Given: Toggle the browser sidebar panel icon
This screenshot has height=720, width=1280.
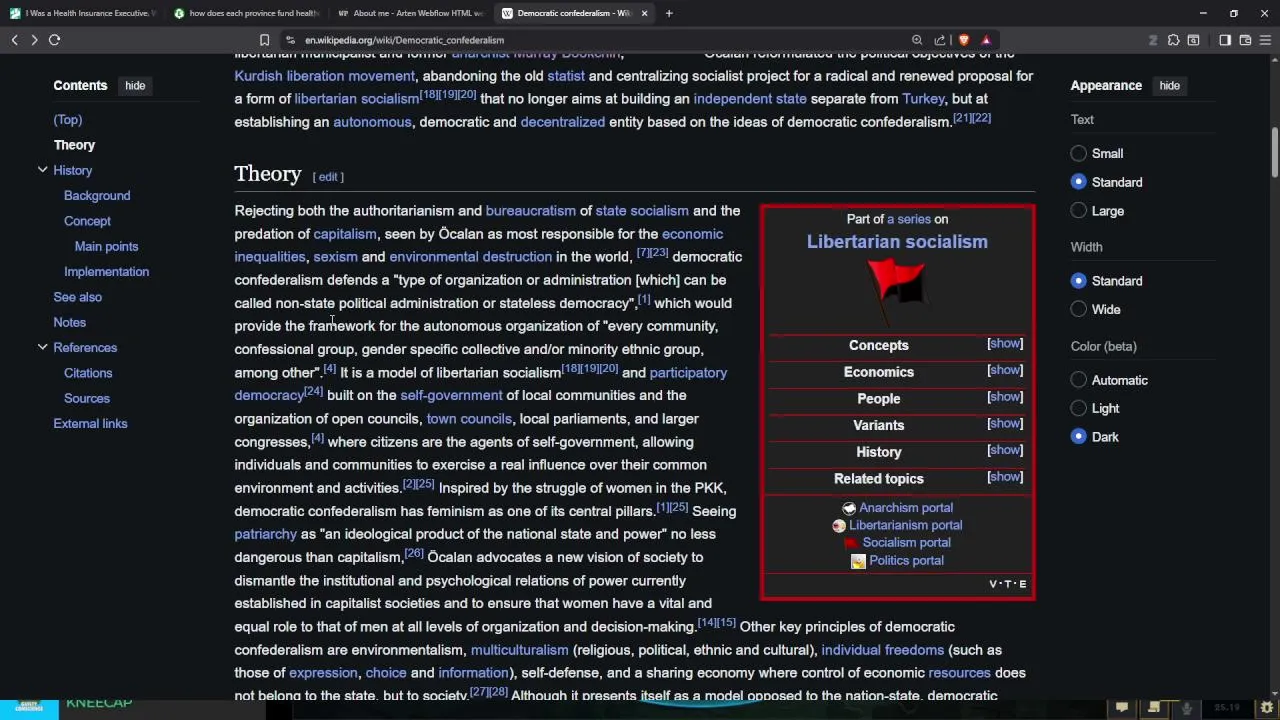Looking at the screenshot, I should pyautogui.click(x=1225, y=40).
